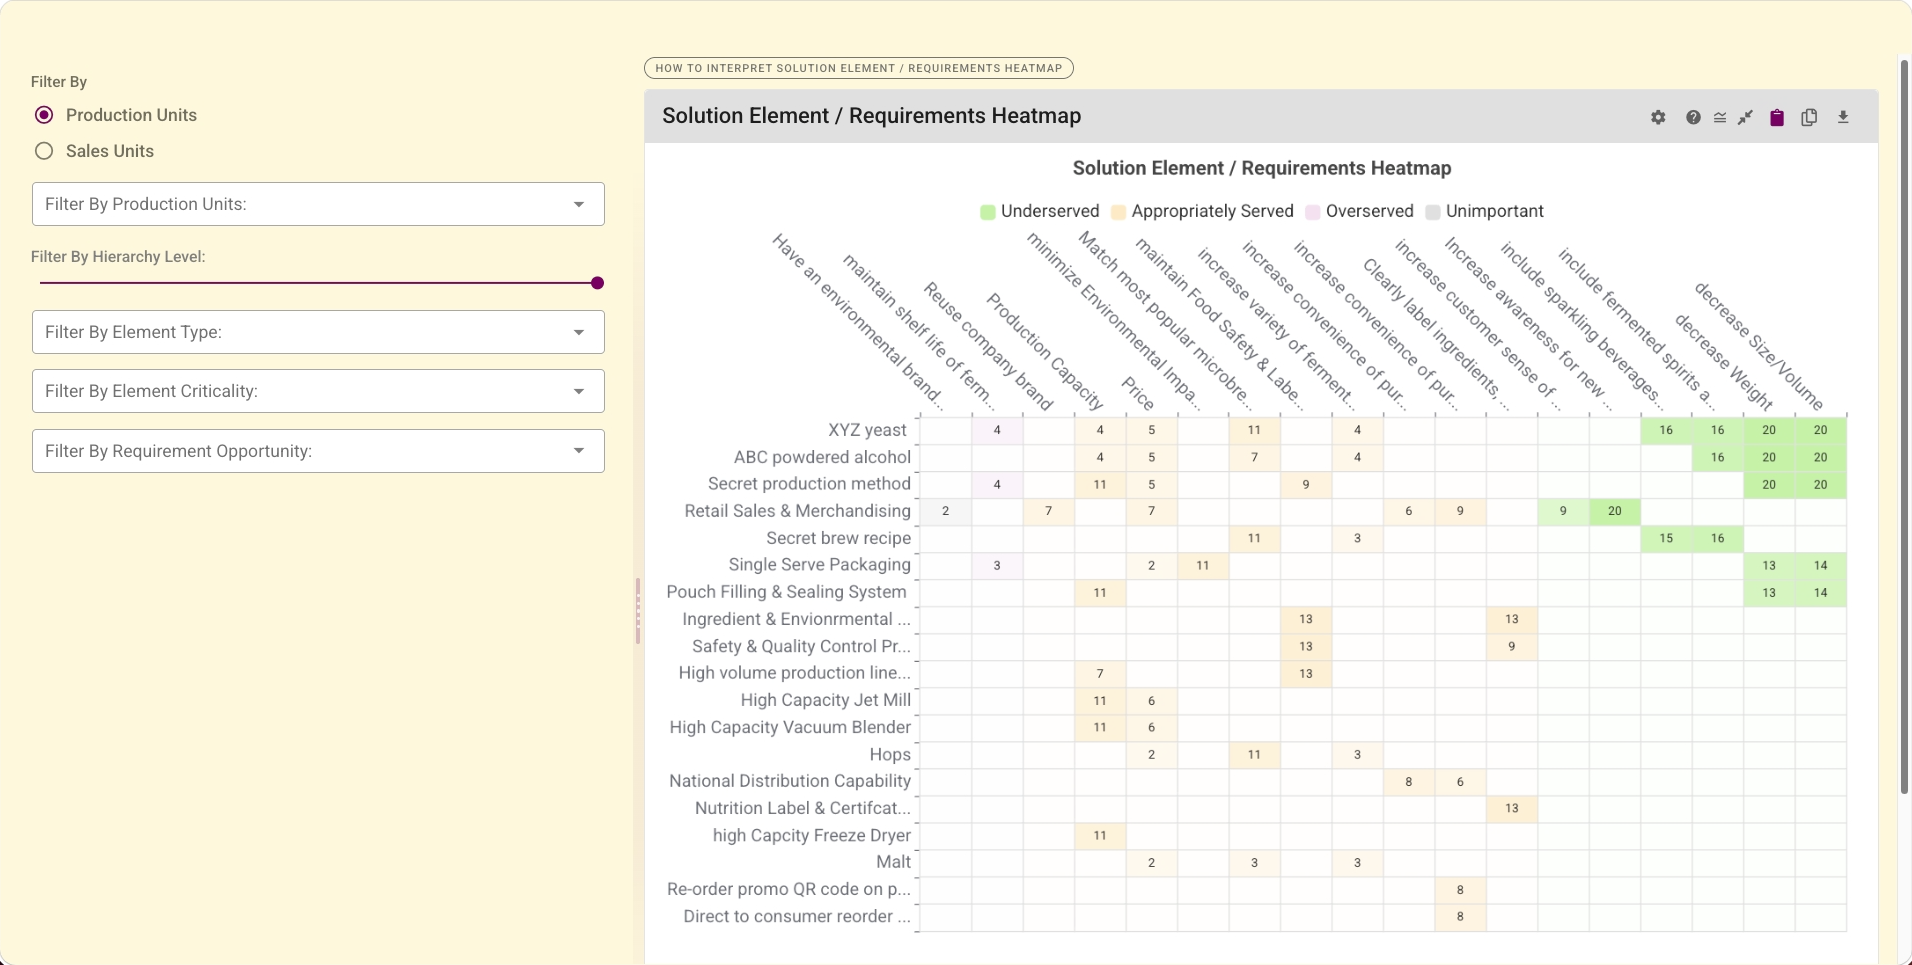
Task: Click cell 11 in Pouch Filling row
Action: 1100,592
